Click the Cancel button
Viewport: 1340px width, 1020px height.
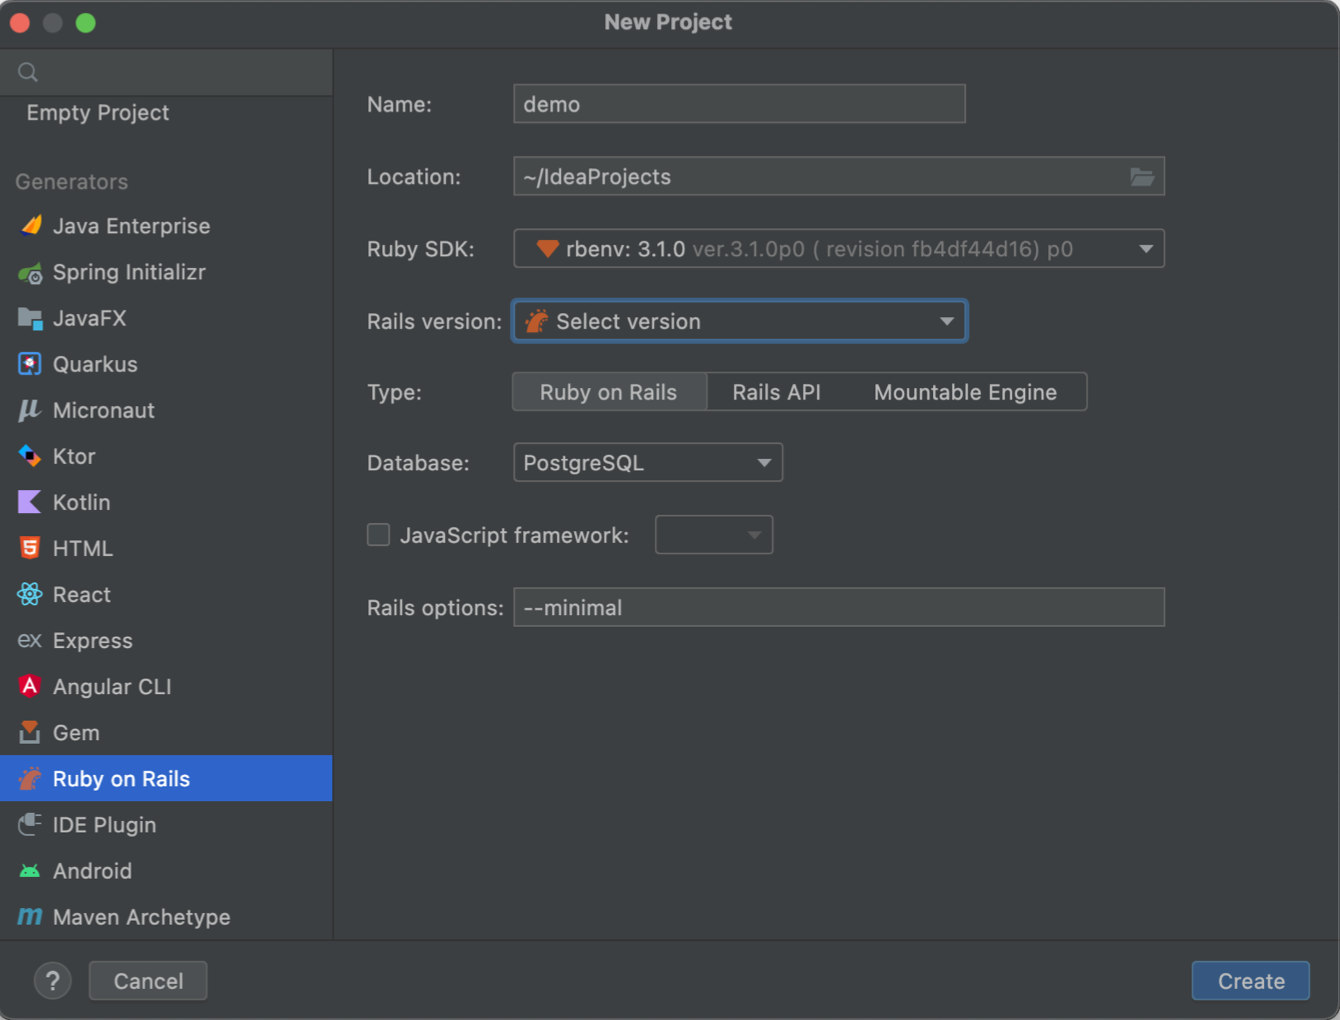click(x=148, y=981)
